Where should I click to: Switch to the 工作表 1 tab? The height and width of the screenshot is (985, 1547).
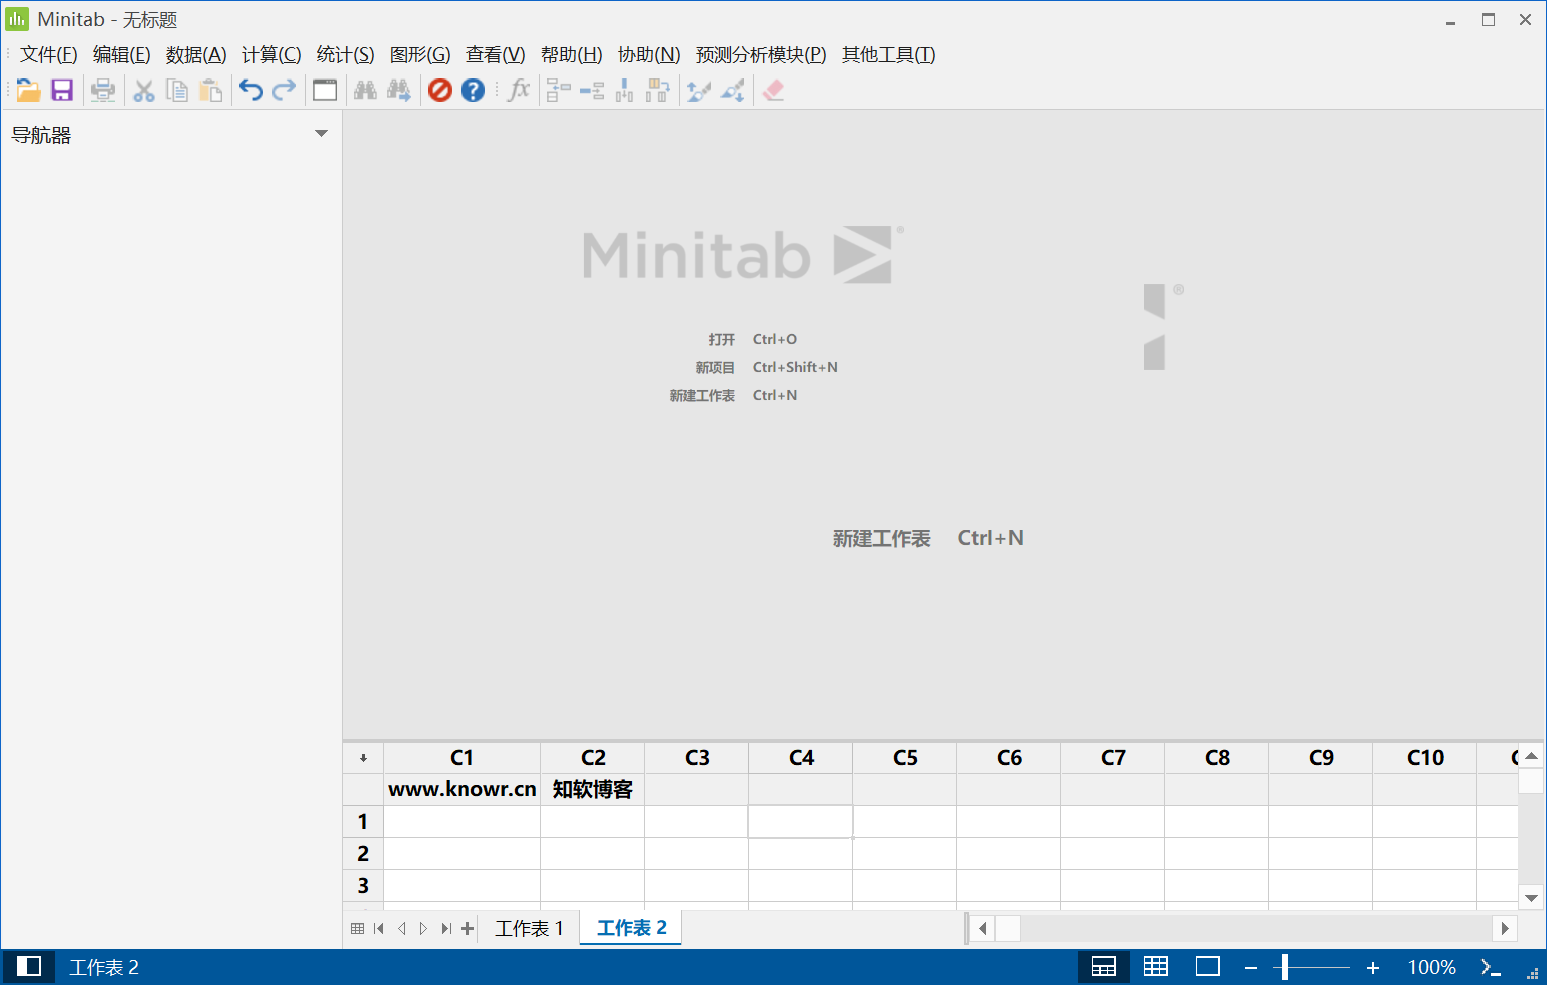(530, 928)
